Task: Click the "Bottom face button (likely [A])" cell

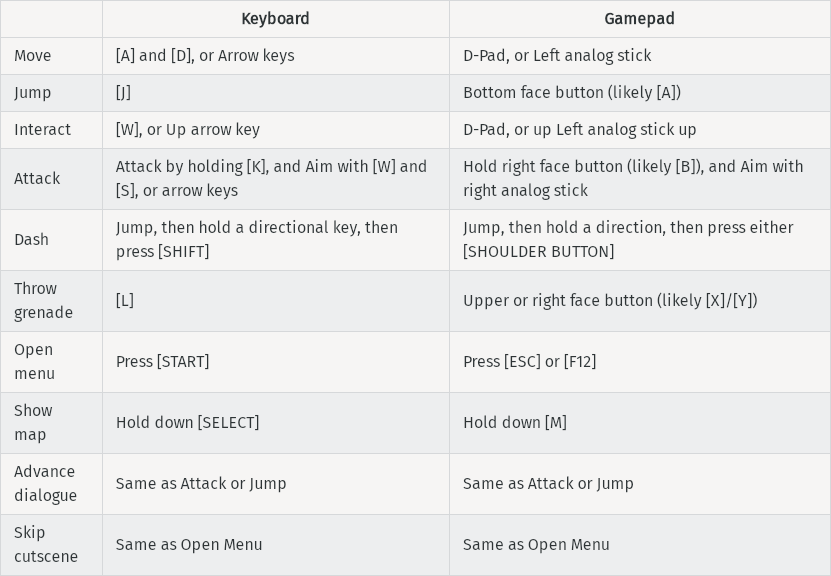Action: 572,93
